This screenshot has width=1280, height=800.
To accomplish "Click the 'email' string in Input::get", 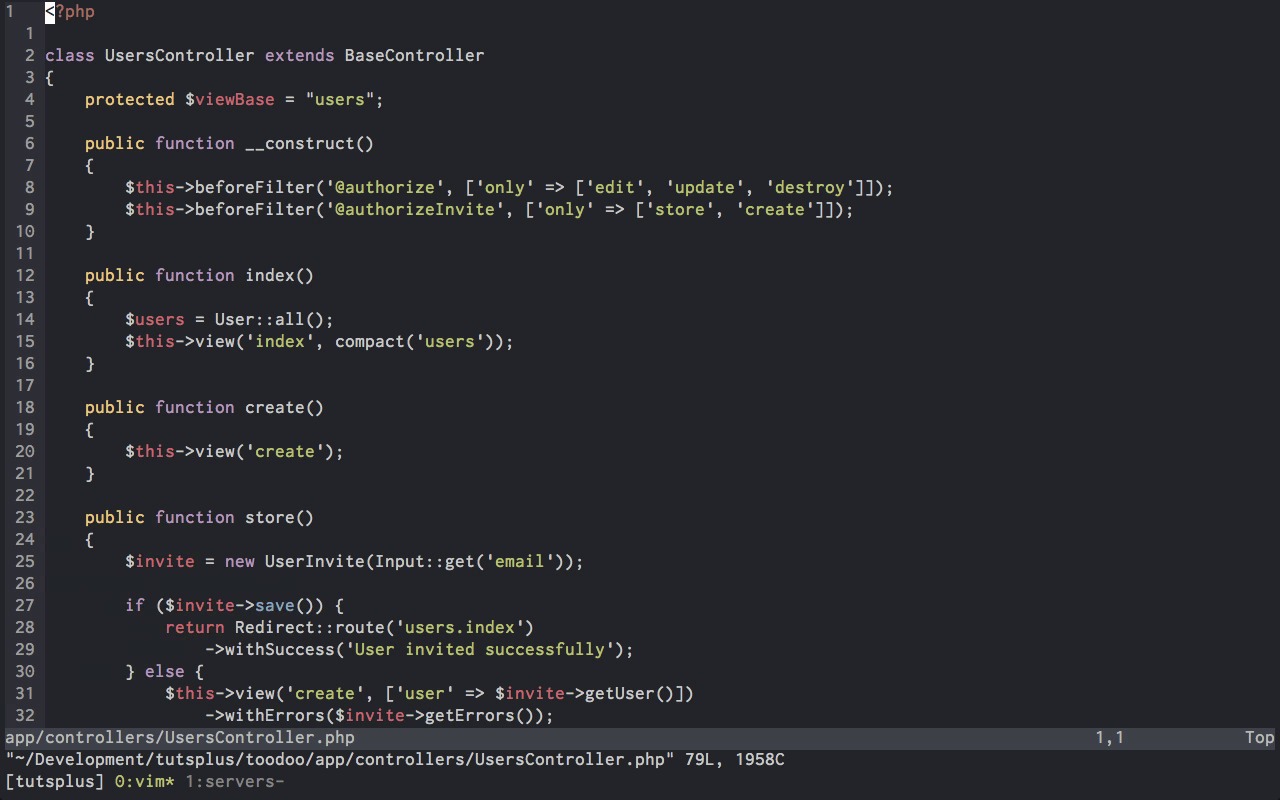I will [520, 562].
